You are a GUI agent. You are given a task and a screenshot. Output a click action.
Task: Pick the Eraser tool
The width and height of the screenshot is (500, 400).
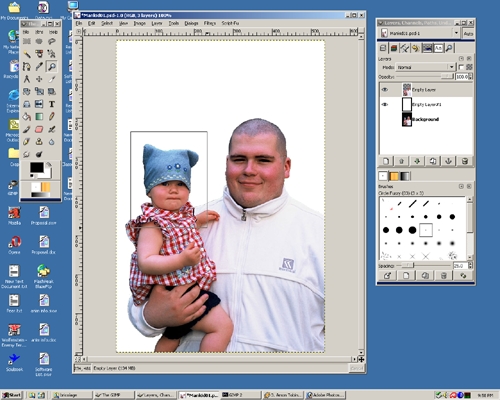(39, 129)
